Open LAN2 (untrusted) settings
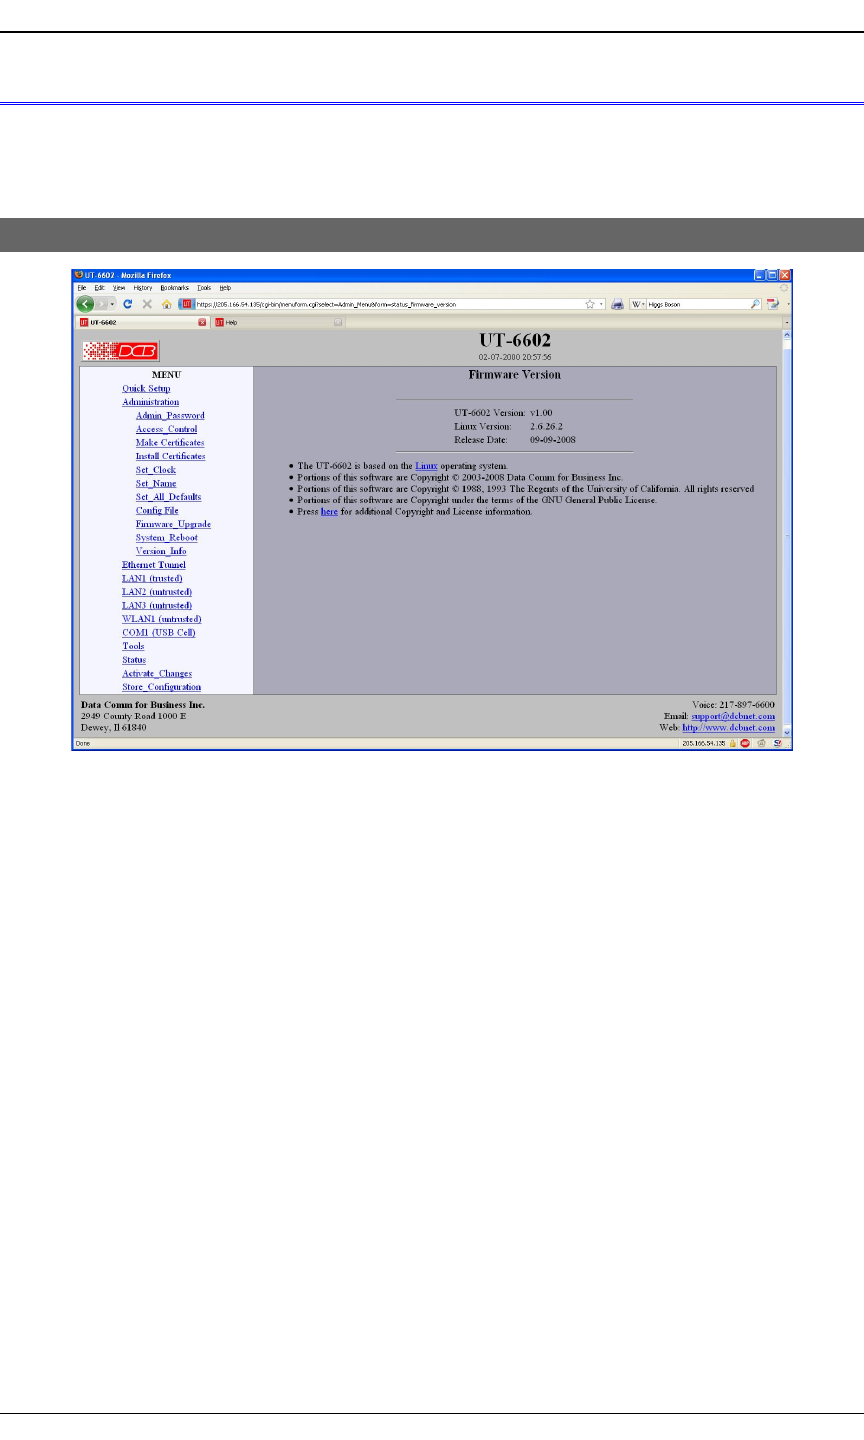 click(x=157, y=592)
